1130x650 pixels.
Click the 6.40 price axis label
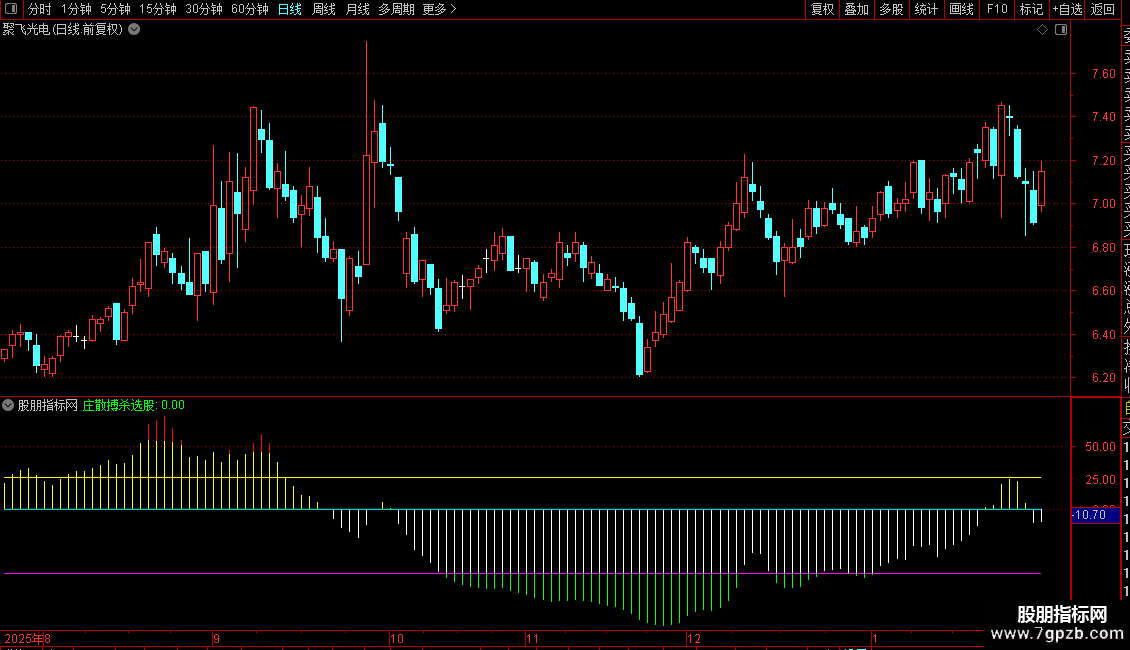(1103, 335)
